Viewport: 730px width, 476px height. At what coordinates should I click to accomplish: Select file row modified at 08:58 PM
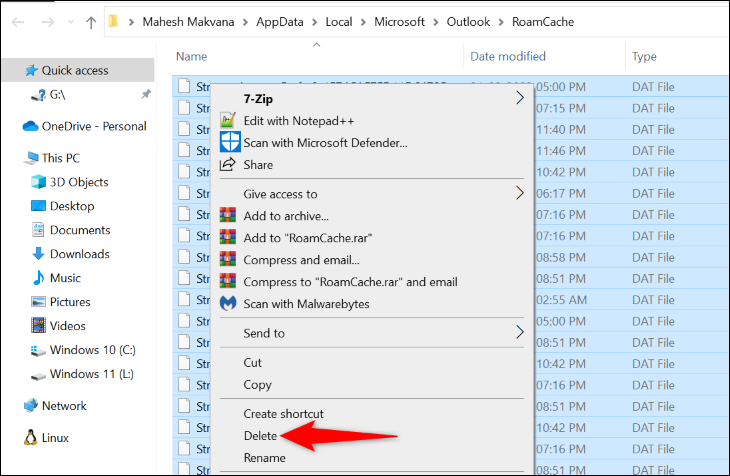pyautogui.click(x=450, y=257)
